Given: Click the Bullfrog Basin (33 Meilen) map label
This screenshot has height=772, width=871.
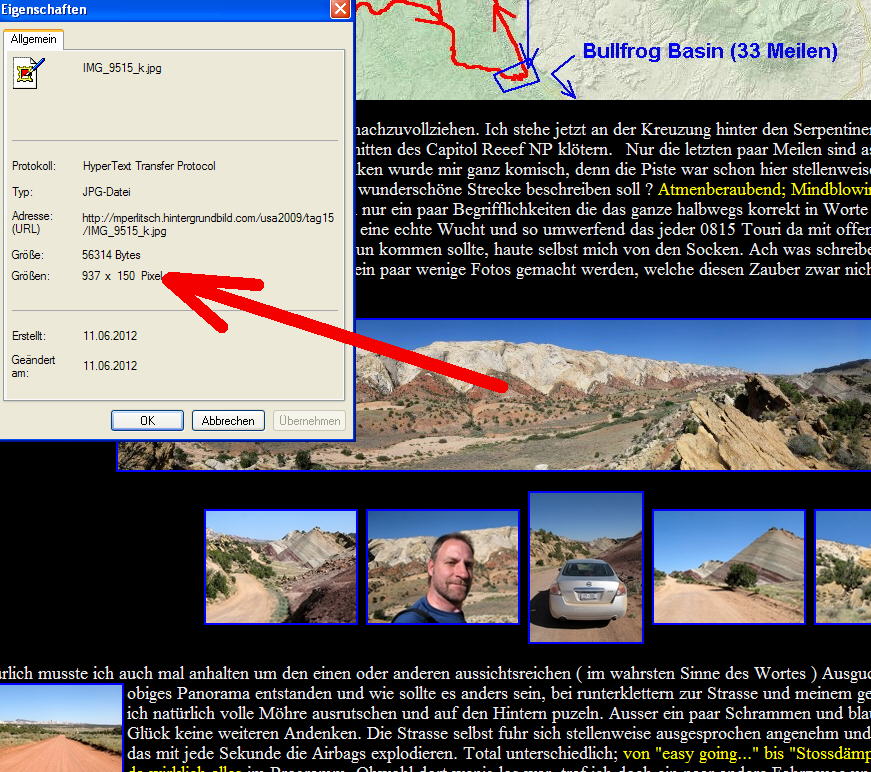Looking at the screenshot, I should [x=710, y=51].
